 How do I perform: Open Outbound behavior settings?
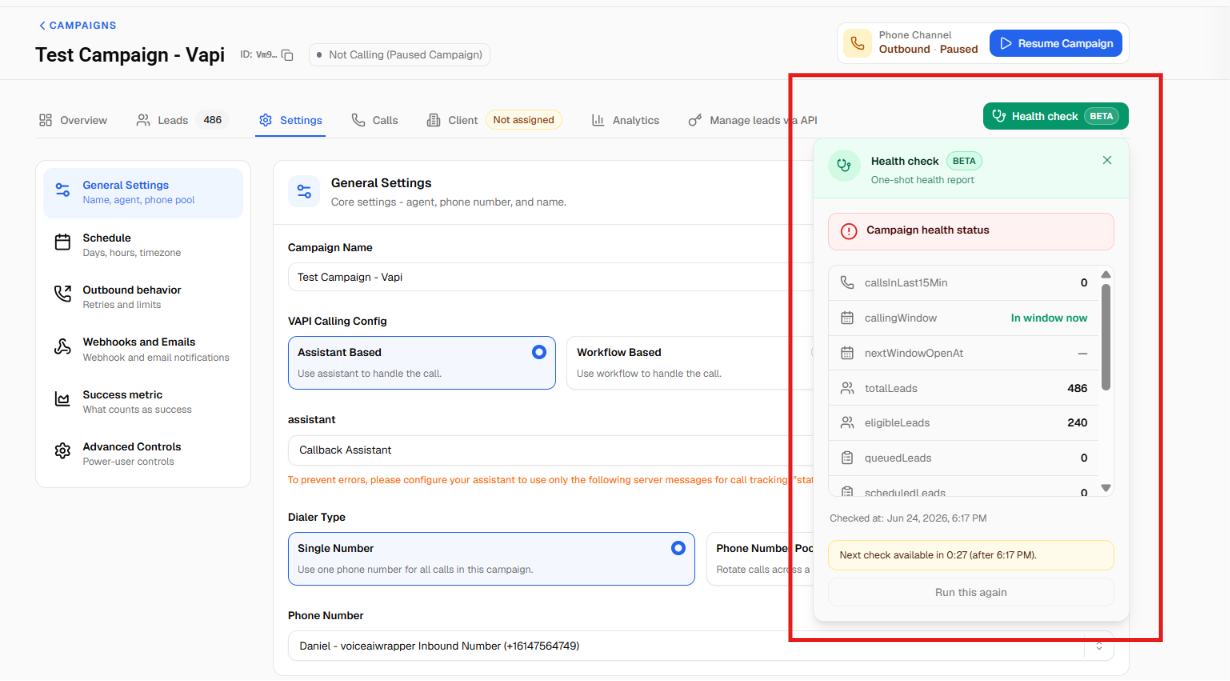(x=143, y=297)
